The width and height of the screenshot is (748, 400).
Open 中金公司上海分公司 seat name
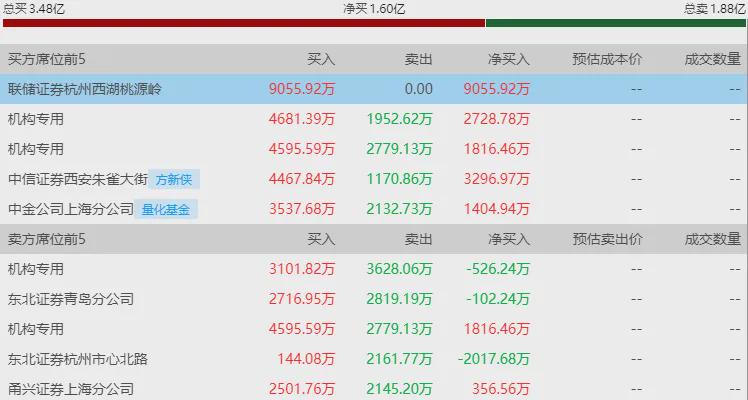71,209
